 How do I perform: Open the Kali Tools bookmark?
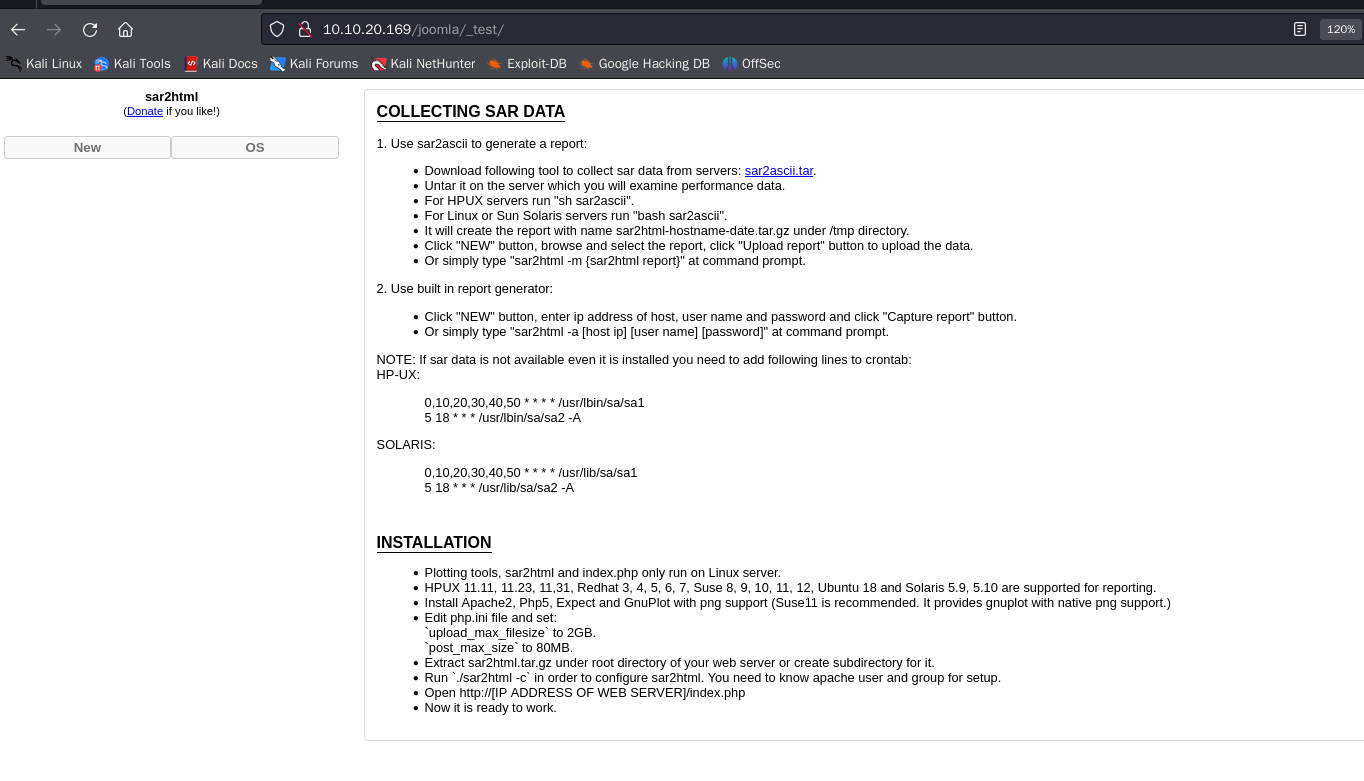pyautogui.click(x=133, y=63)
